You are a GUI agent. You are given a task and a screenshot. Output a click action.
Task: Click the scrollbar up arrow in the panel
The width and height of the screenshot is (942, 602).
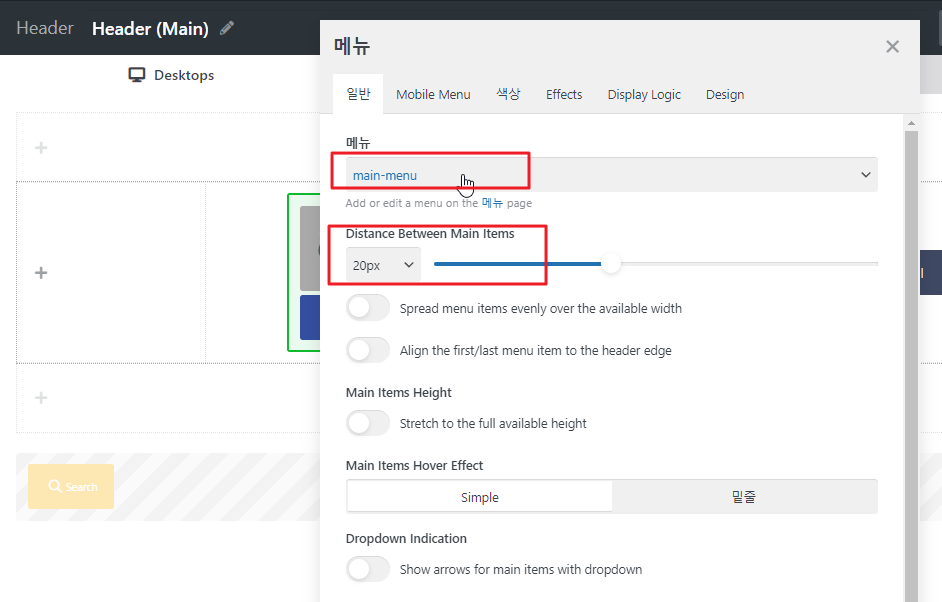[911, 123]
